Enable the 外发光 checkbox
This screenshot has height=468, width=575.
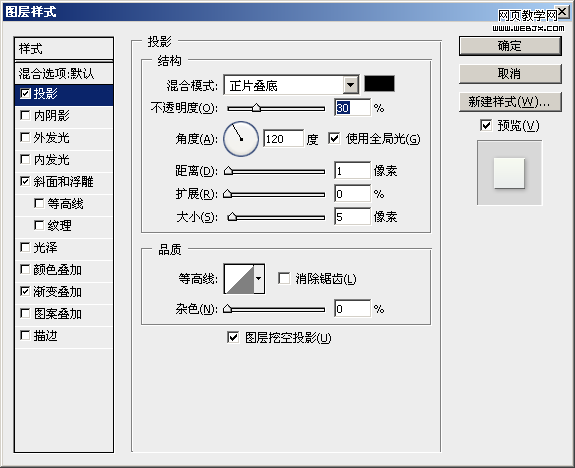pos(25,138)
